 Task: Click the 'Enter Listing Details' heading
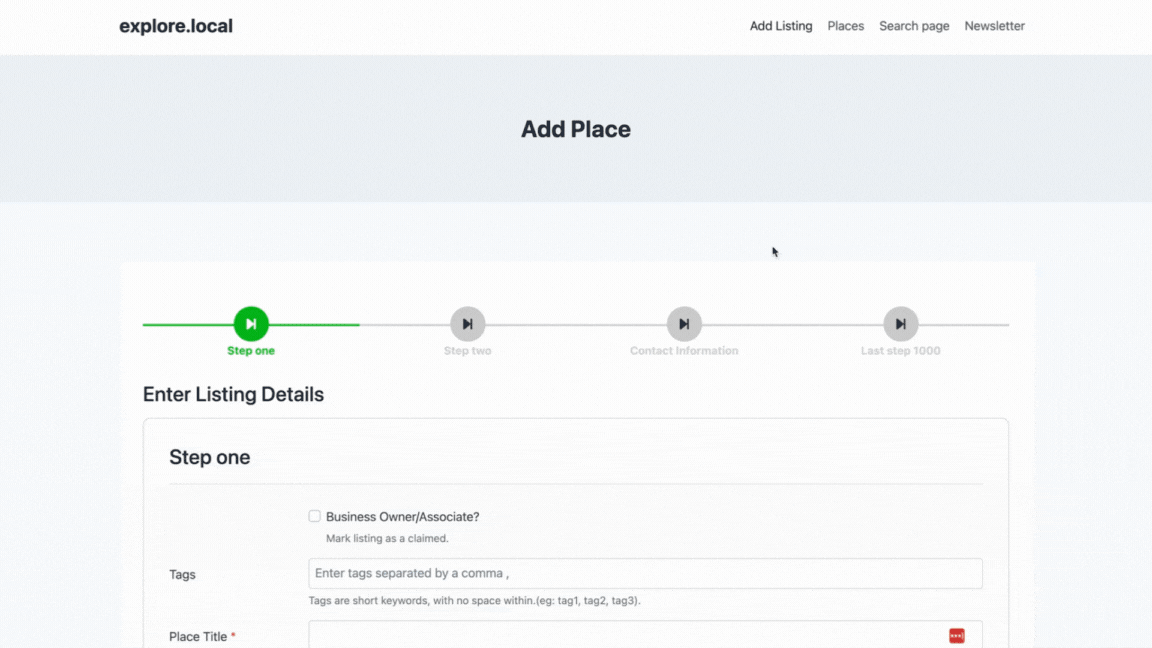[233, 394]
